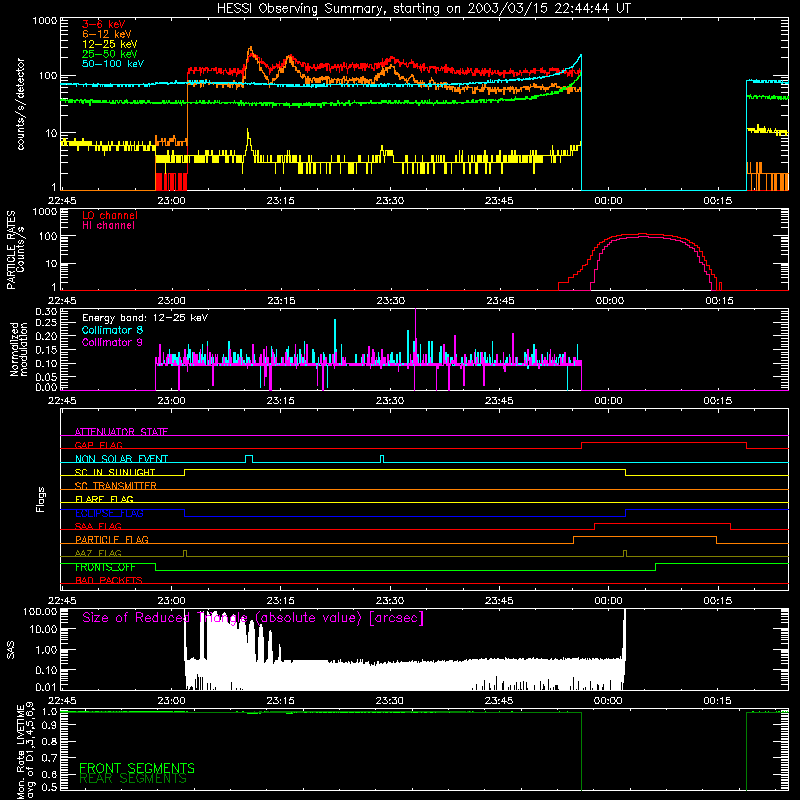Click the SC_IN_SUNLIGHT flag label
The height and width of the screenshot is (800, 800).
coord(115,472)
